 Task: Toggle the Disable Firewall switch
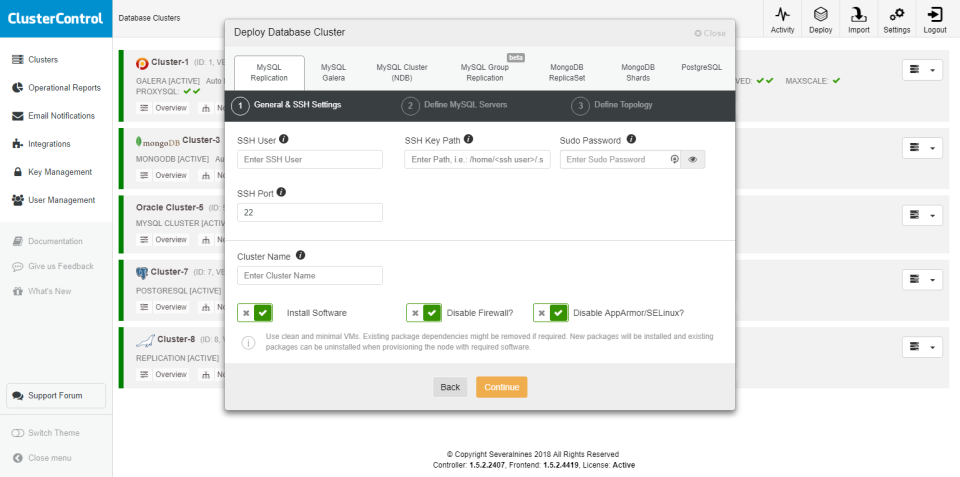424,313
